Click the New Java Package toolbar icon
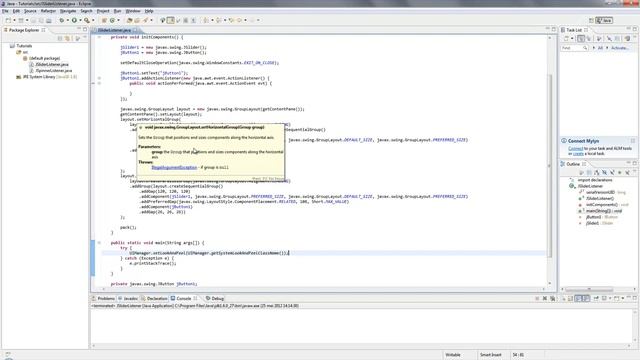The image size is (640, 360). pyautogui.click(x=104, y=20)
